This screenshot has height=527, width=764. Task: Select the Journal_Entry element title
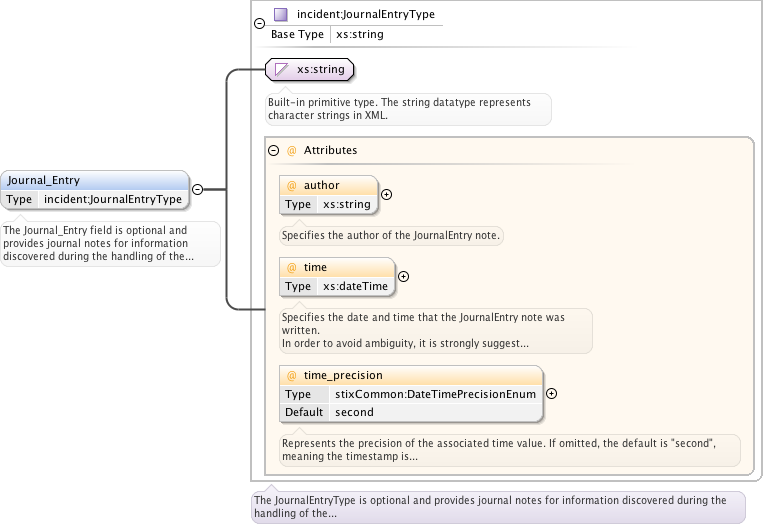point(44,180)
